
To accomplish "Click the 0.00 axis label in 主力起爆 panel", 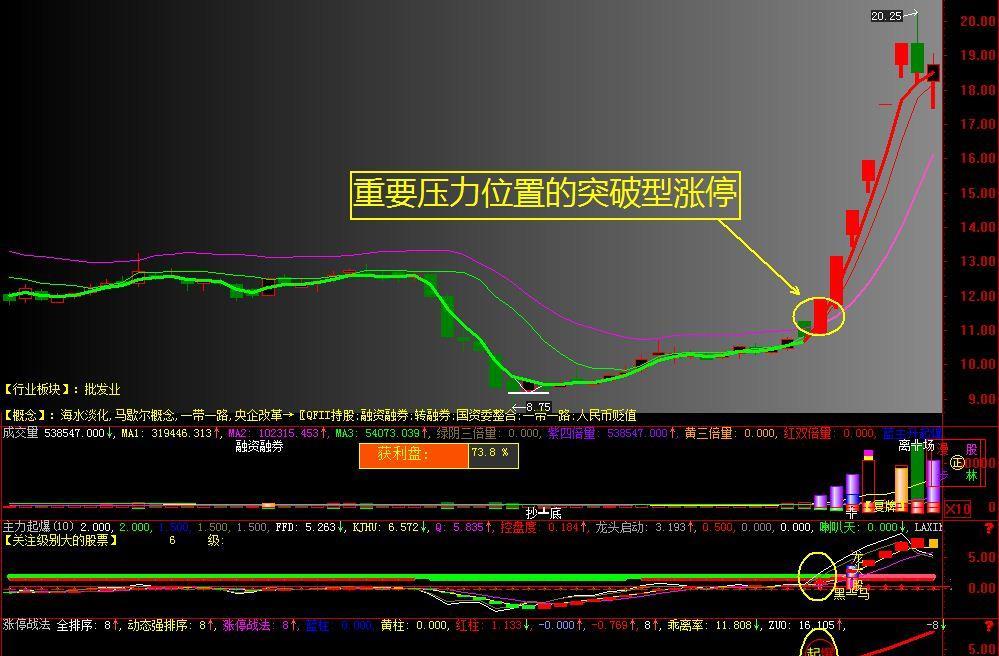I will pyautogui.click(x=981, y=588).
